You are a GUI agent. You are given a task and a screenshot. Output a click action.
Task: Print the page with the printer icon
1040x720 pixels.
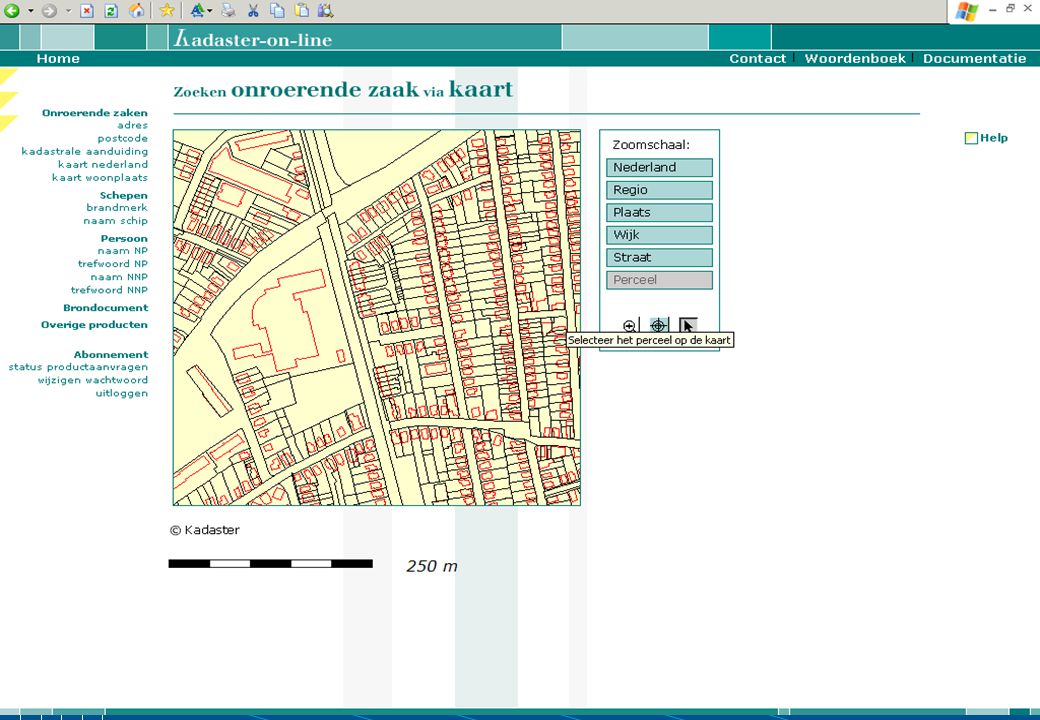[x=228, y=10]
